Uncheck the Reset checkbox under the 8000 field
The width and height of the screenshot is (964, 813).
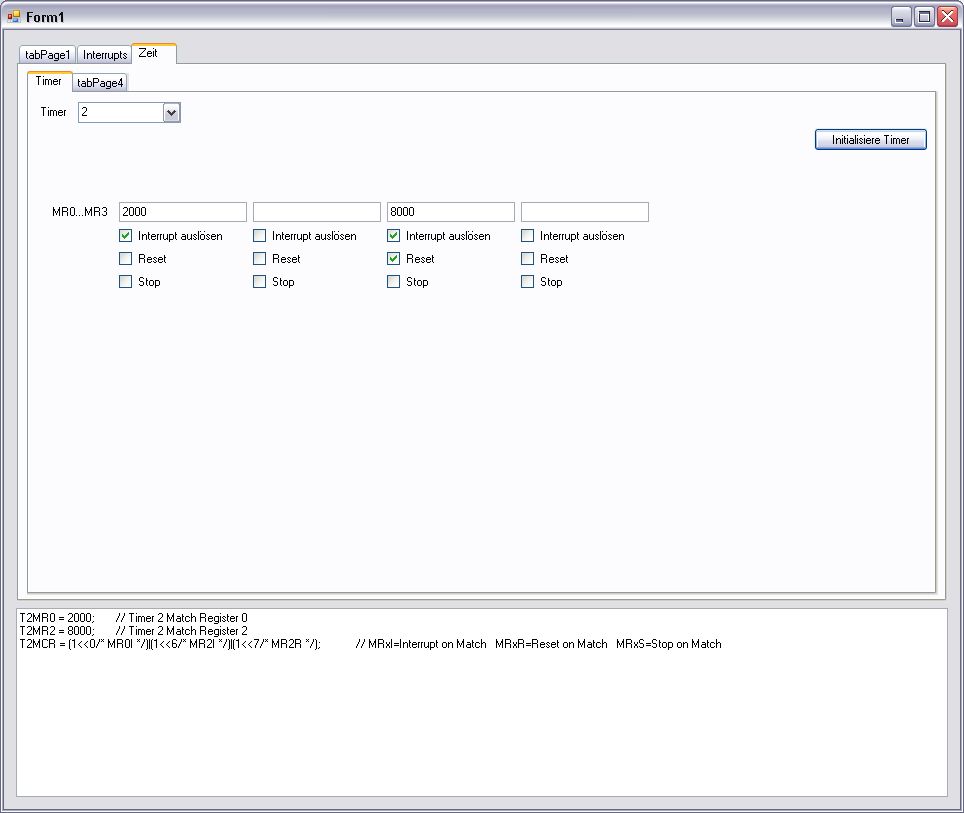(x=394, y=259)
